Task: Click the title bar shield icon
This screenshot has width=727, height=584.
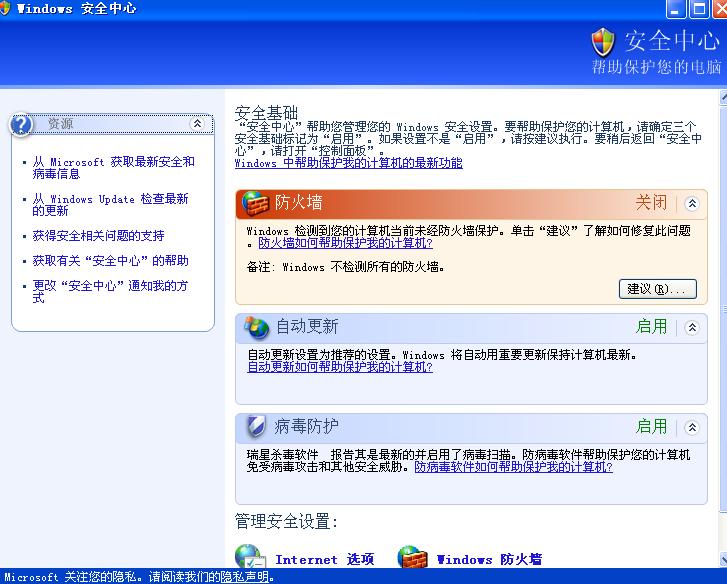Action: pos(5,8)
